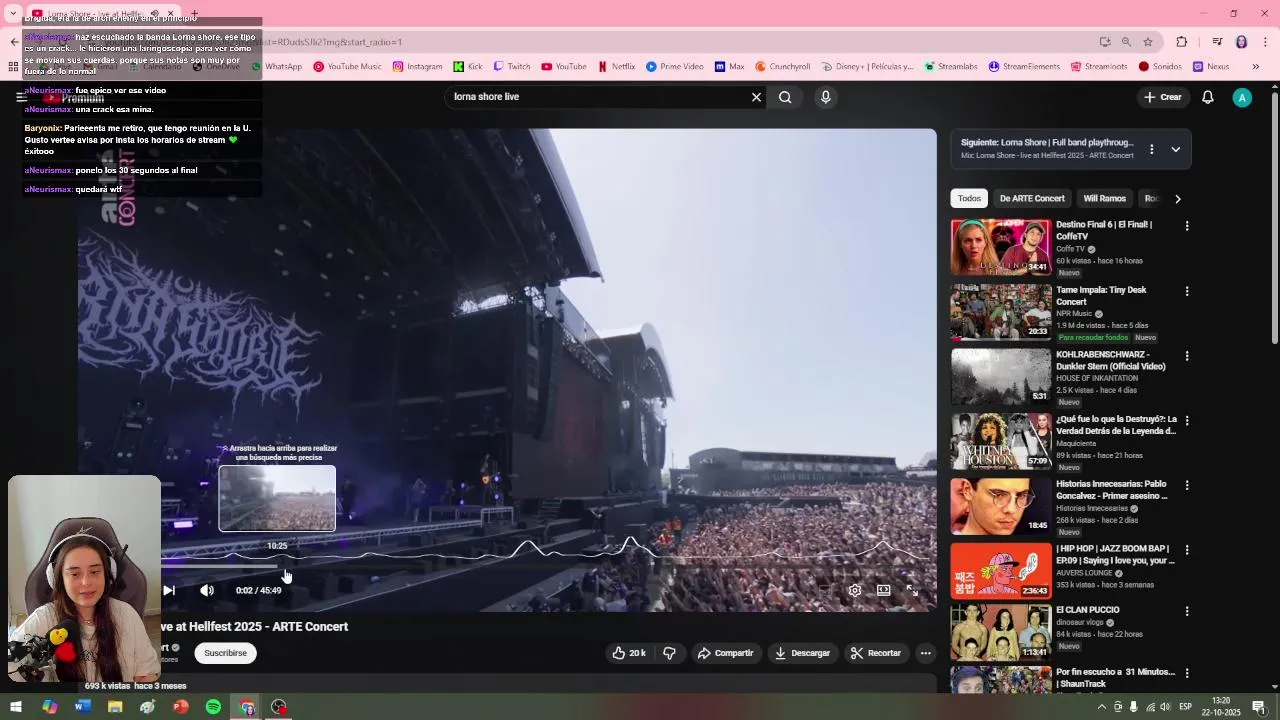1280x720 pixels.
Task: Open taskbar clock showing 13:20
Action: [x=1221, y=707]
